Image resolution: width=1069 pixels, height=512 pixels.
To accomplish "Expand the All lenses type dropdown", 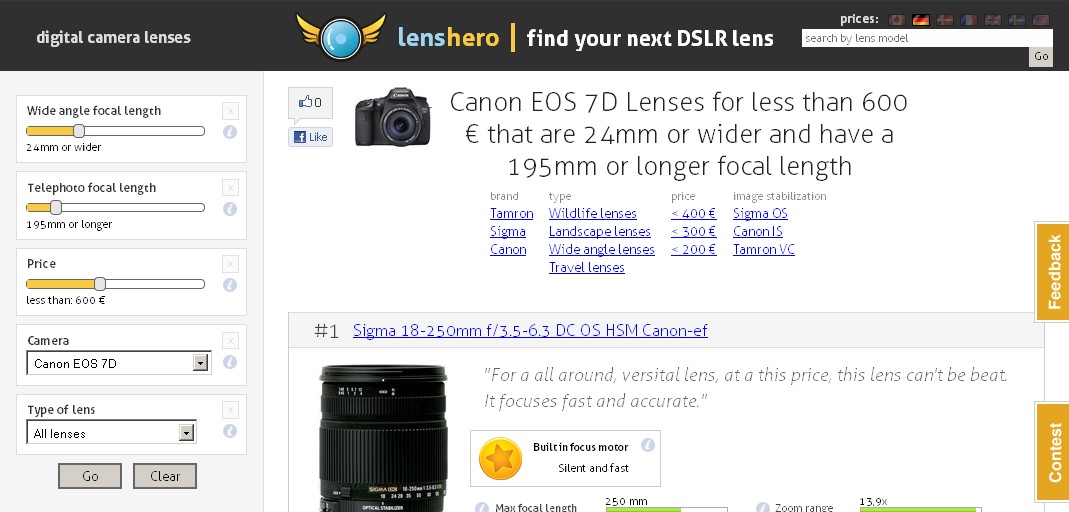I will [111, 433].
